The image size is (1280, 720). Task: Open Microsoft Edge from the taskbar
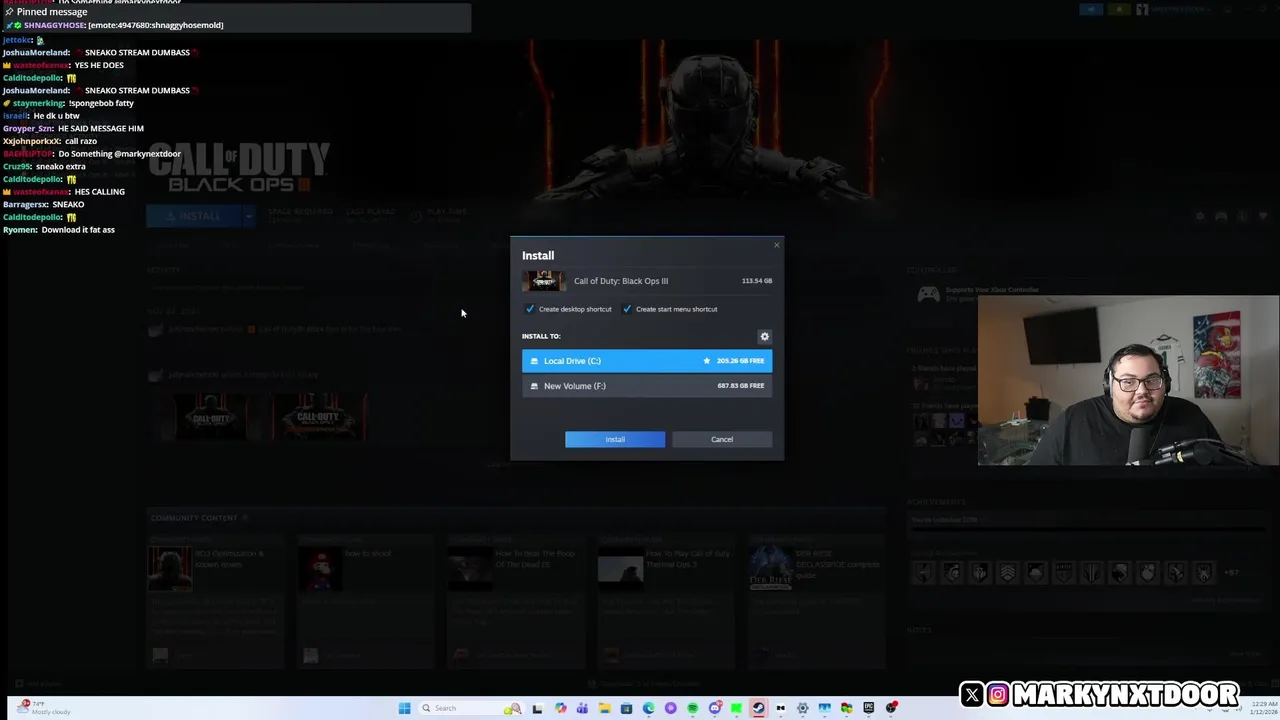tap(648, 708)
